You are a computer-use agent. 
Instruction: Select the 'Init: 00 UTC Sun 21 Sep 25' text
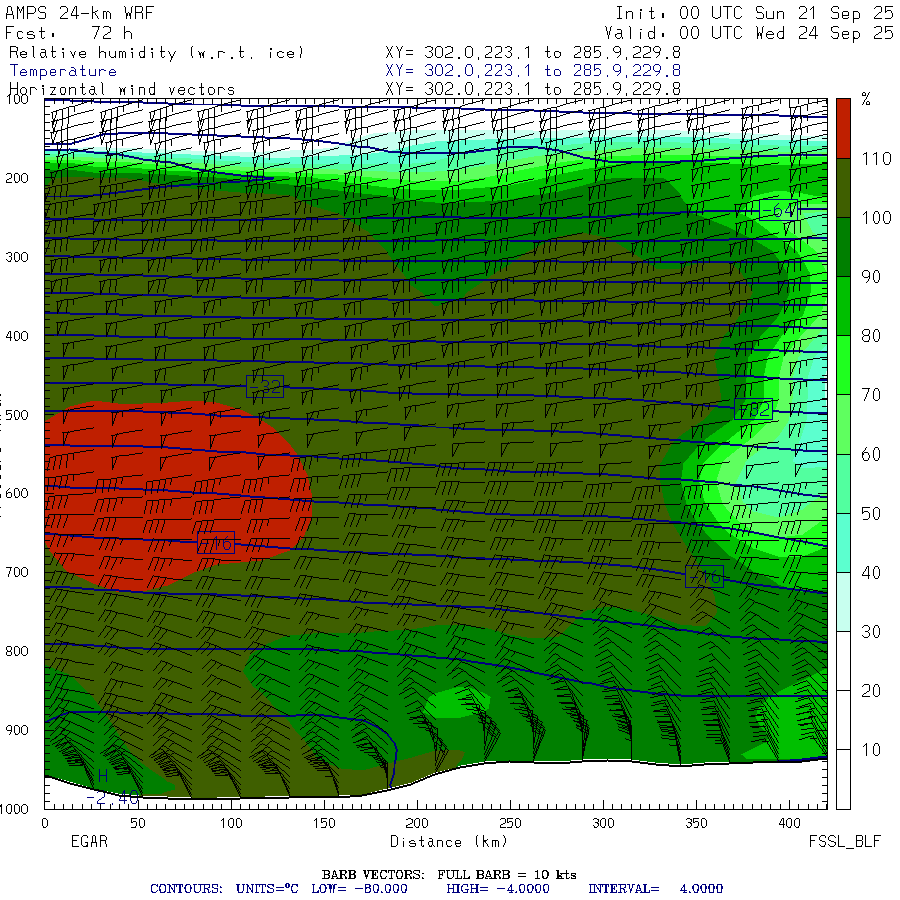click(x=755, y=13)
